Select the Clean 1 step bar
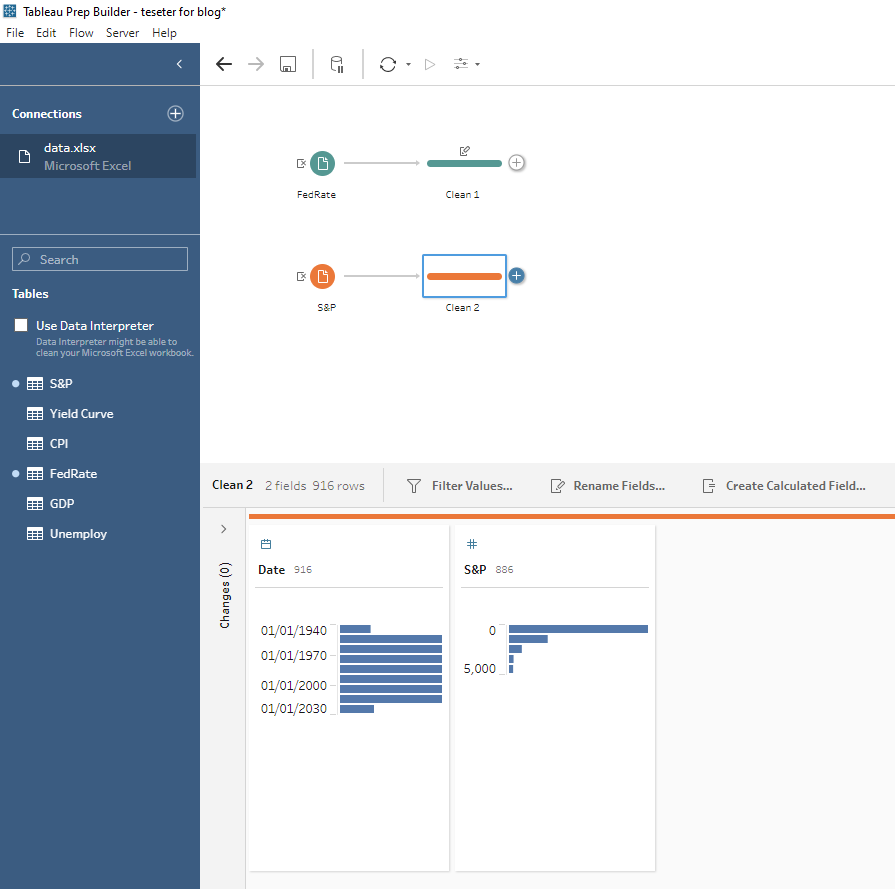895x889 pixels. (464, 163)
